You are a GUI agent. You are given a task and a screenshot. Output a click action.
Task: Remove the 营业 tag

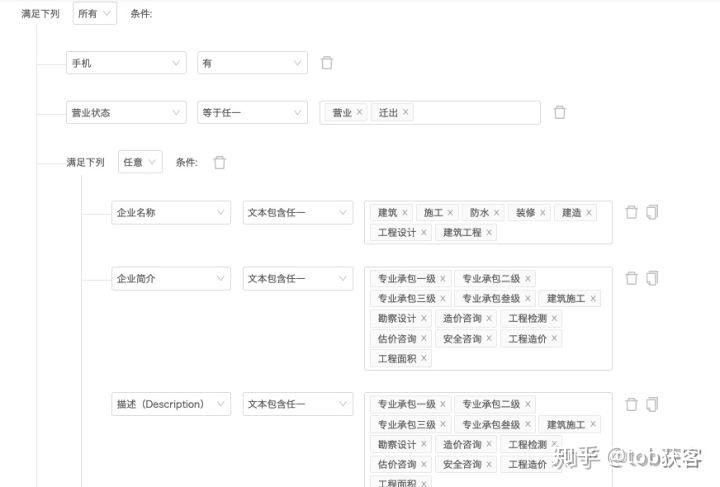359,112
